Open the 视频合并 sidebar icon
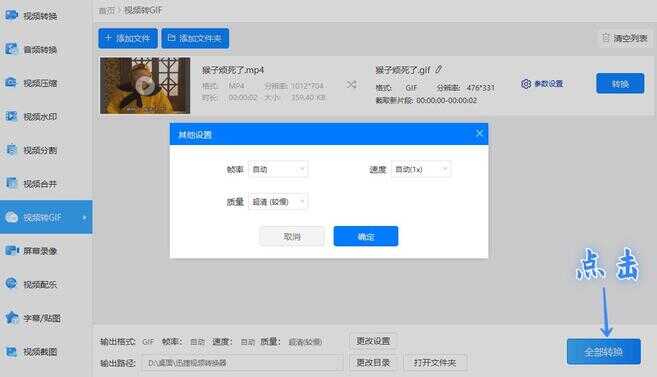 12,183
